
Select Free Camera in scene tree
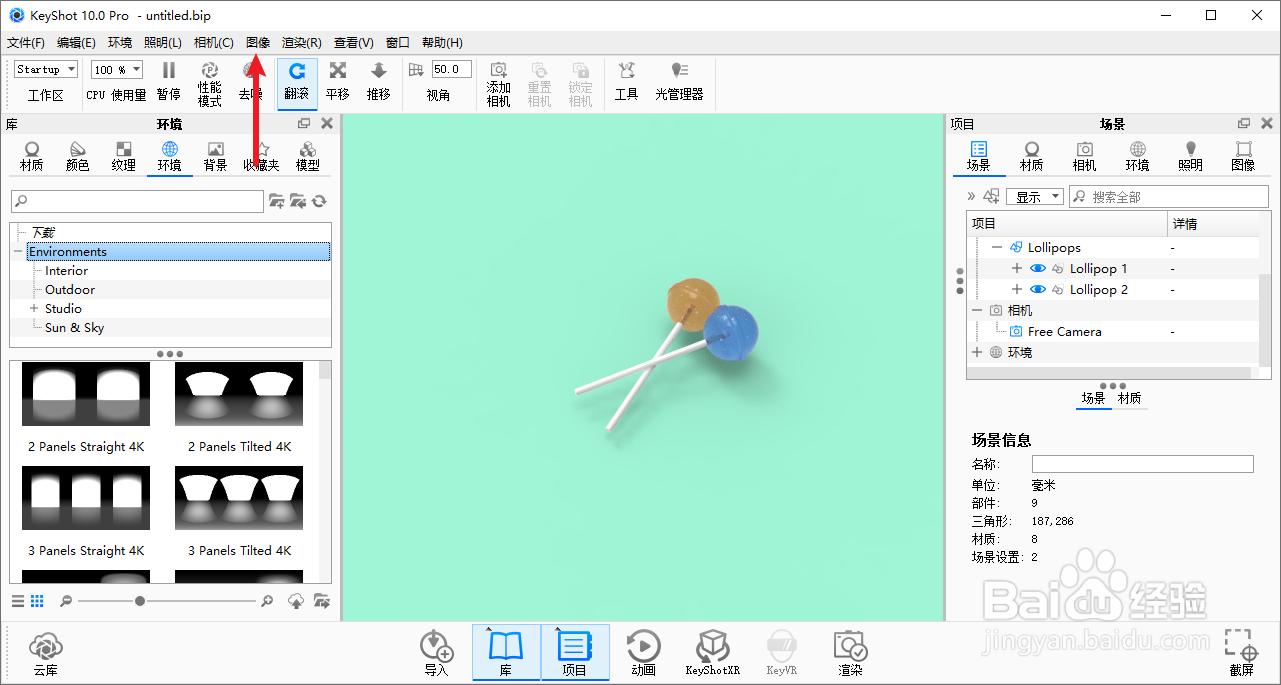(x=1064, y=332)
